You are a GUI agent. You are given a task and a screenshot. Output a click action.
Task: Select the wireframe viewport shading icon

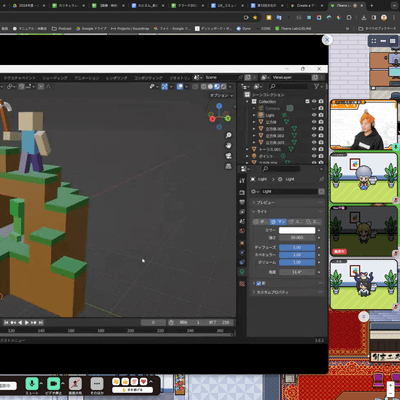point(204,87)
